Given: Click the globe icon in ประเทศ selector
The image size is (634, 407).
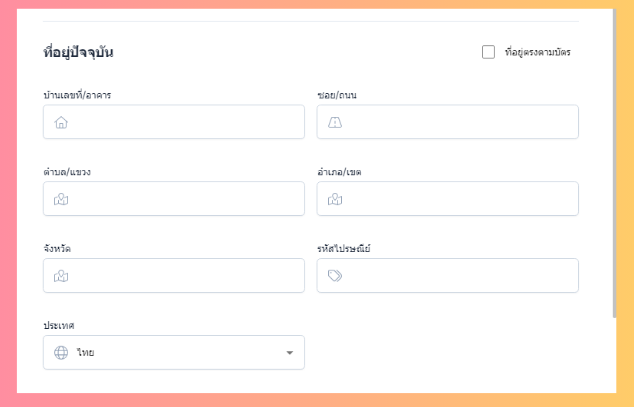Looking at the screenshot, I should click(61, 352).
